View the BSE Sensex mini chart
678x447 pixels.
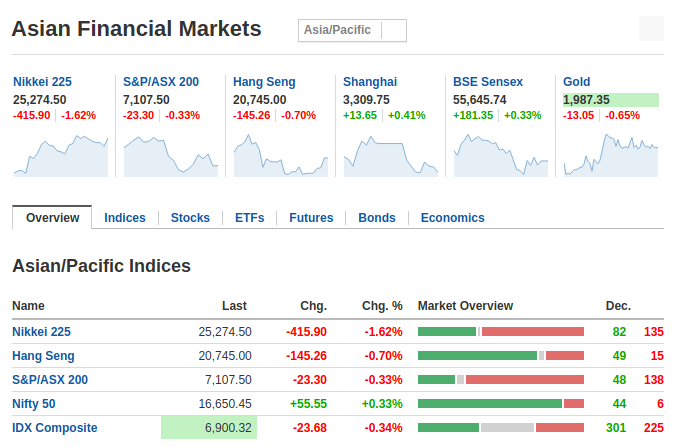pyautogui.click(x=501, y=156)
